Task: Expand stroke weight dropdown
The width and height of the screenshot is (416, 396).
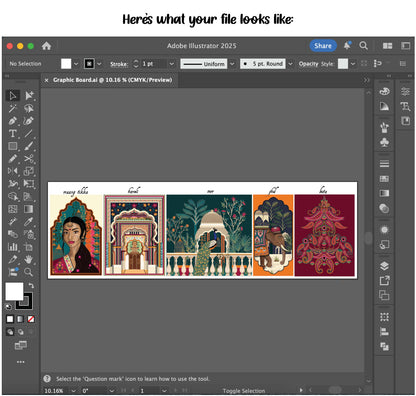Action: (x=172, y=64)
